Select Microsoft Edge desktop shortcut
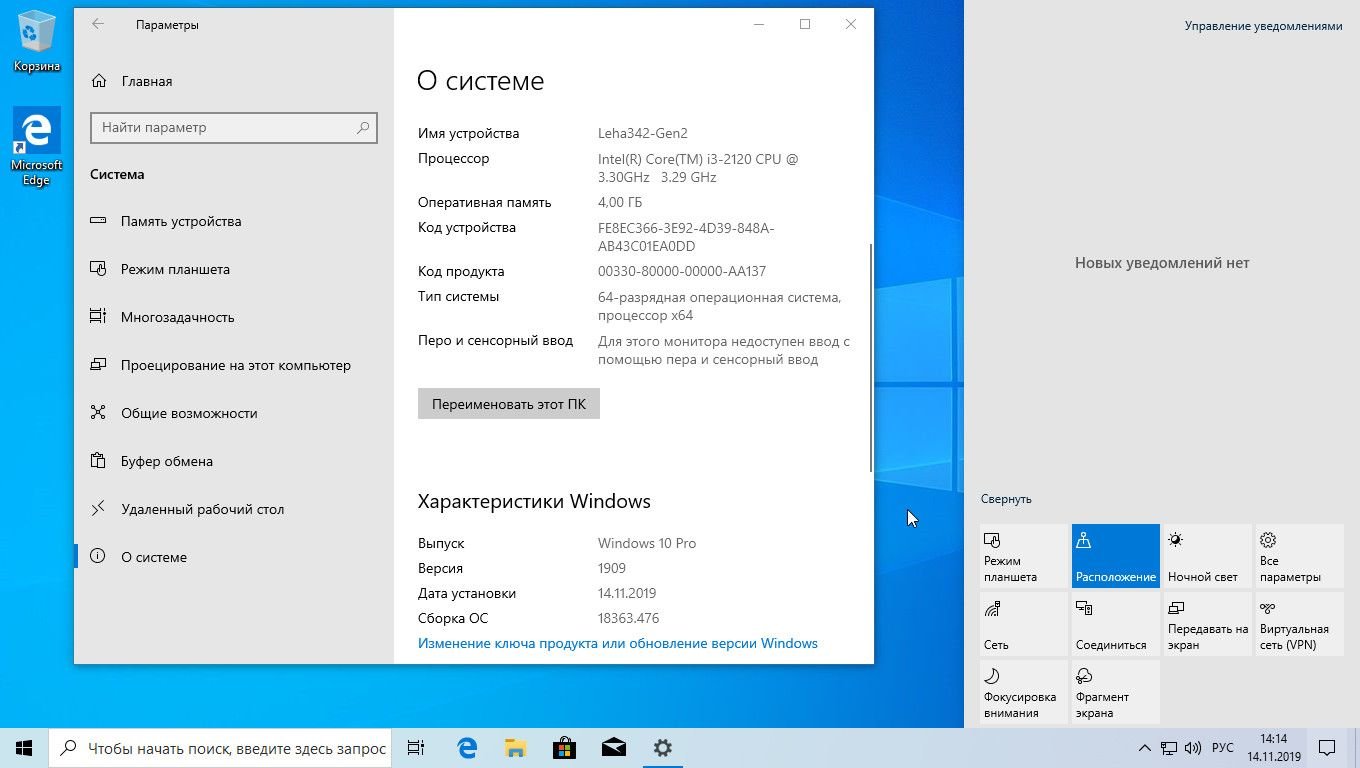 37,148
